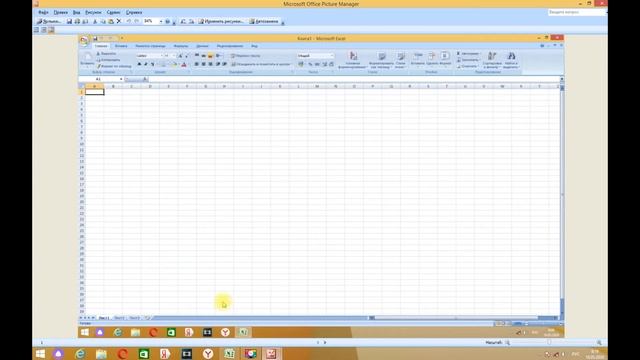The image size is (640, 360).
Task: Go to previous picture arrow
Action: tap(318, 342)
